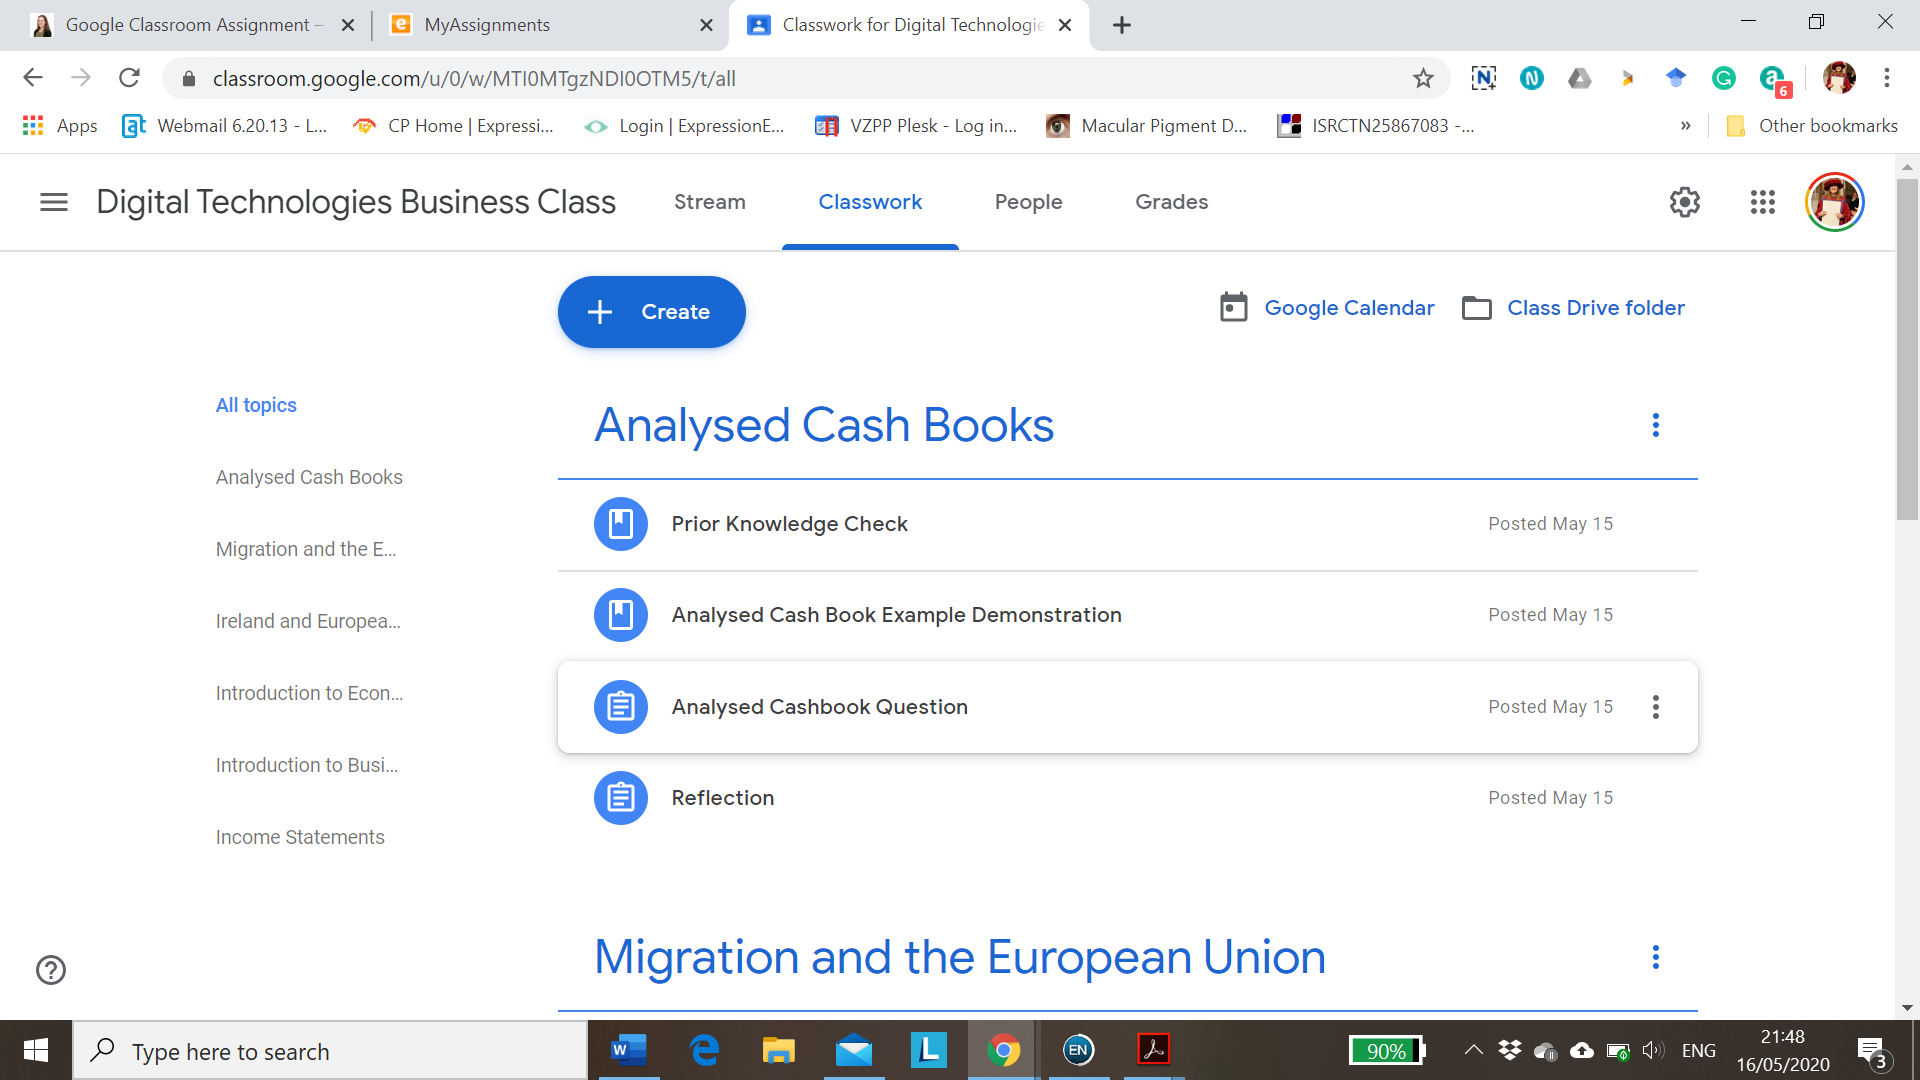
Task: Click the Create button
Action: [x=651, y=312]
